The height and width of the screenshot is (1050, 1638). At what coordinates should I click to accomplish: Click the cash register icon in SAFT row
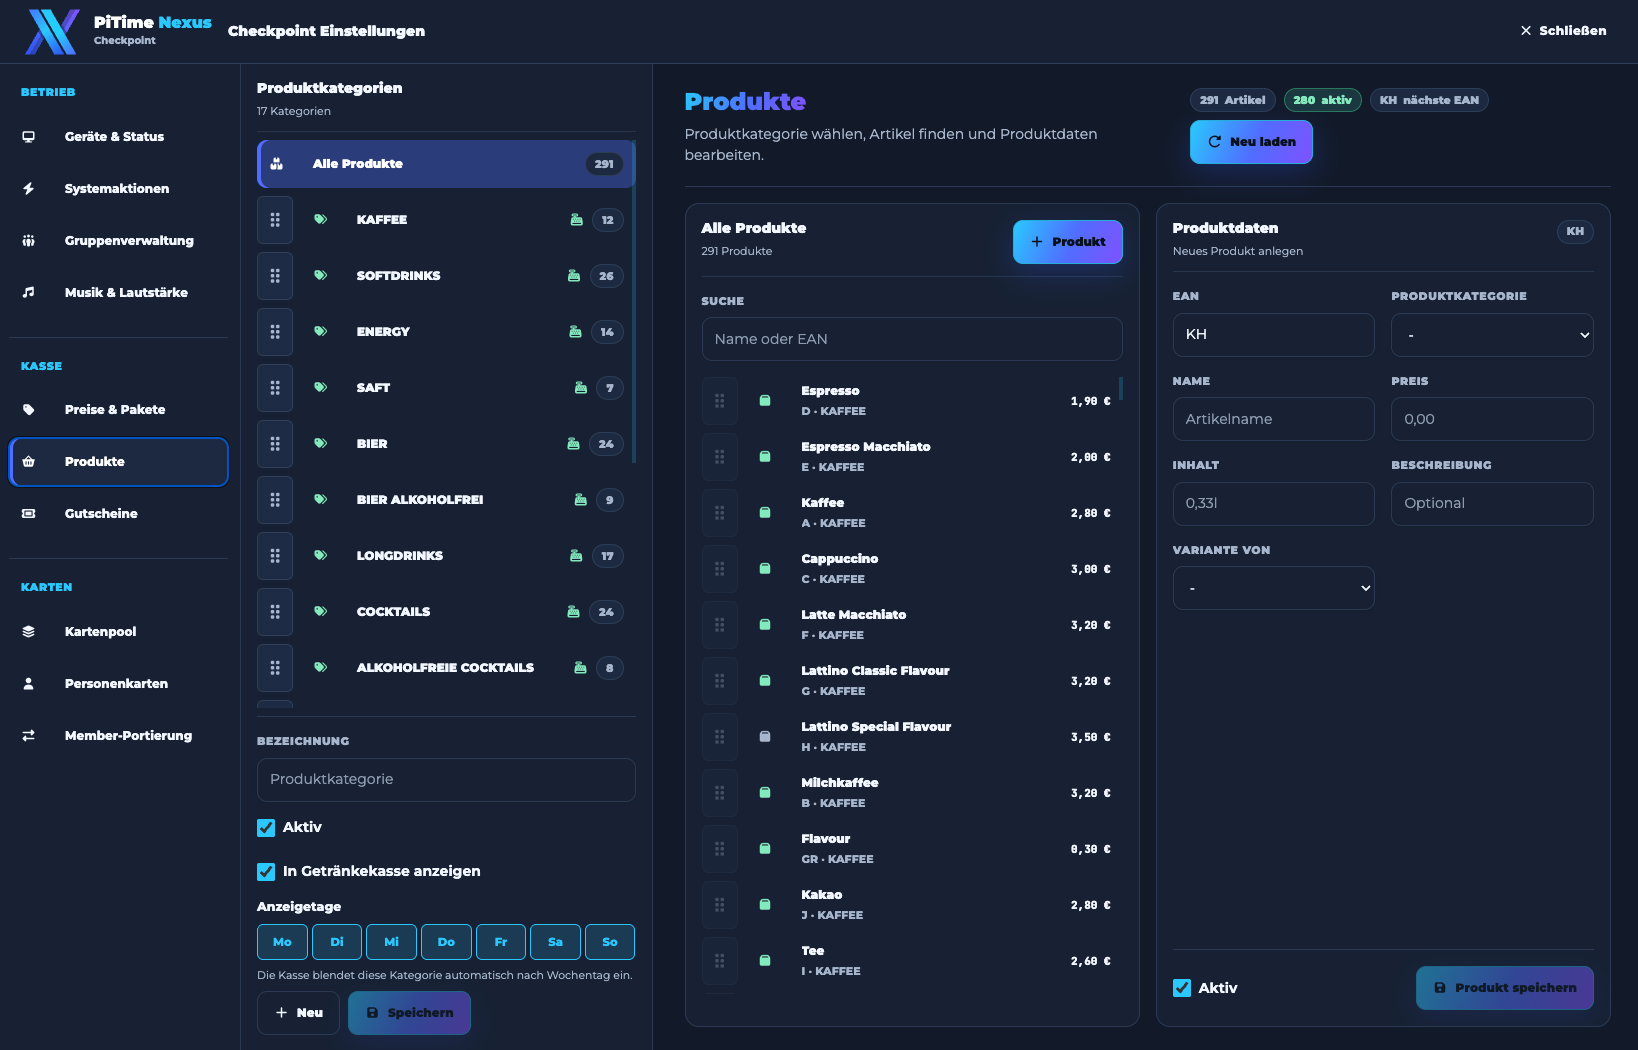point(580,388)
